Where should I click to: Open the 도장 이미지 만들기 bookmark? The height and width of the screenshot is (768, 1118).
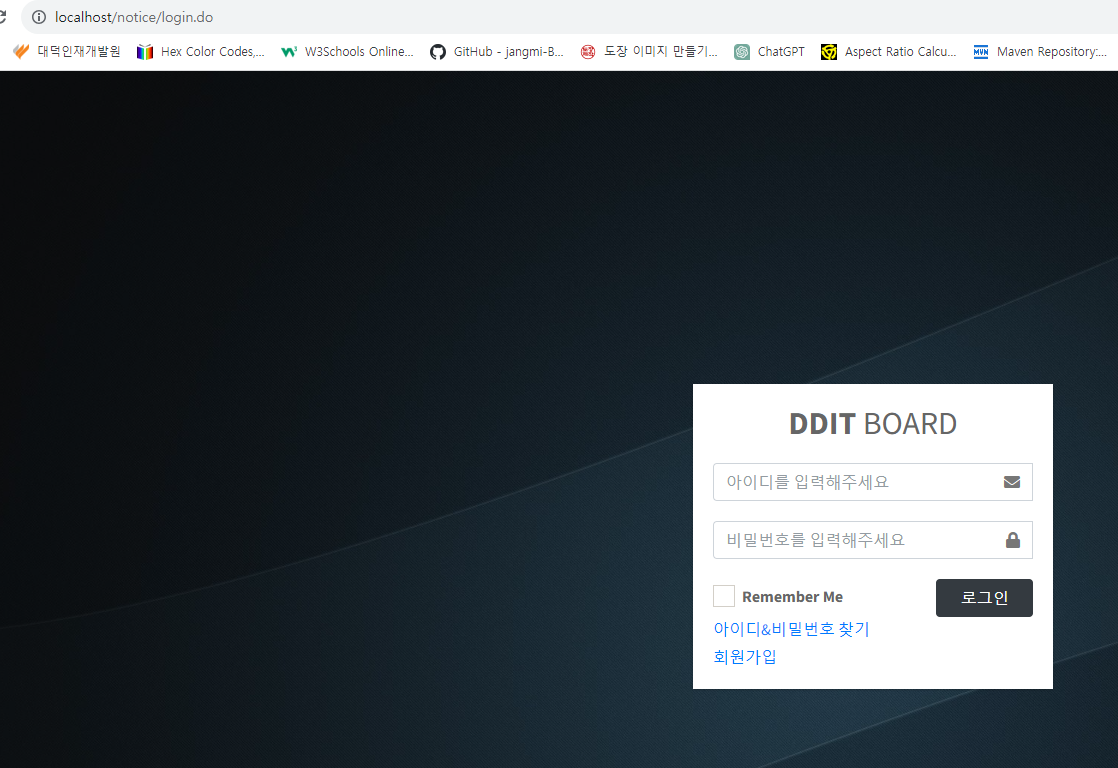[648, 51]
